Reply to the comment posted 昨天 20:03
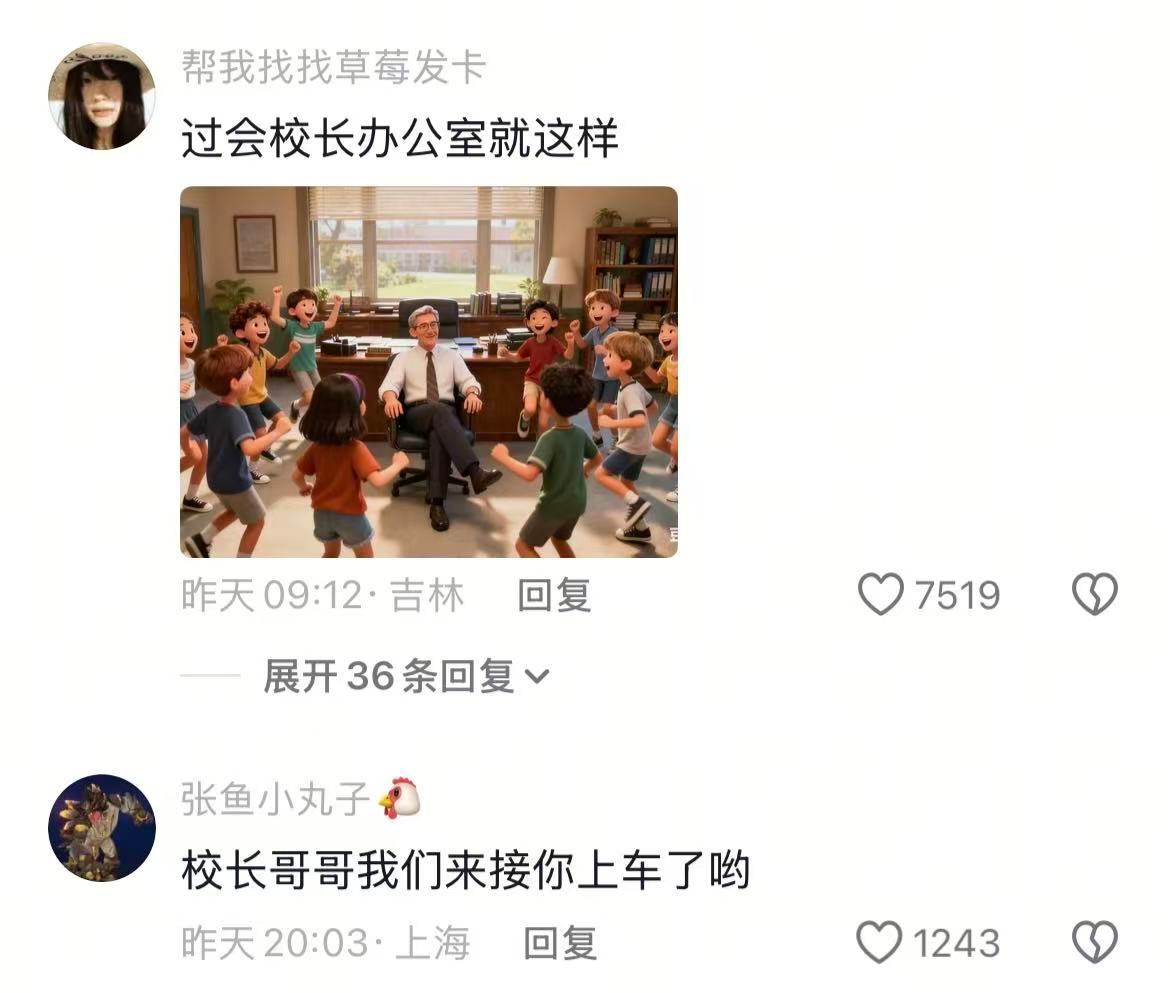This screenshot has width=1170, height=993. pyautogui.click(x=560, y=943)
